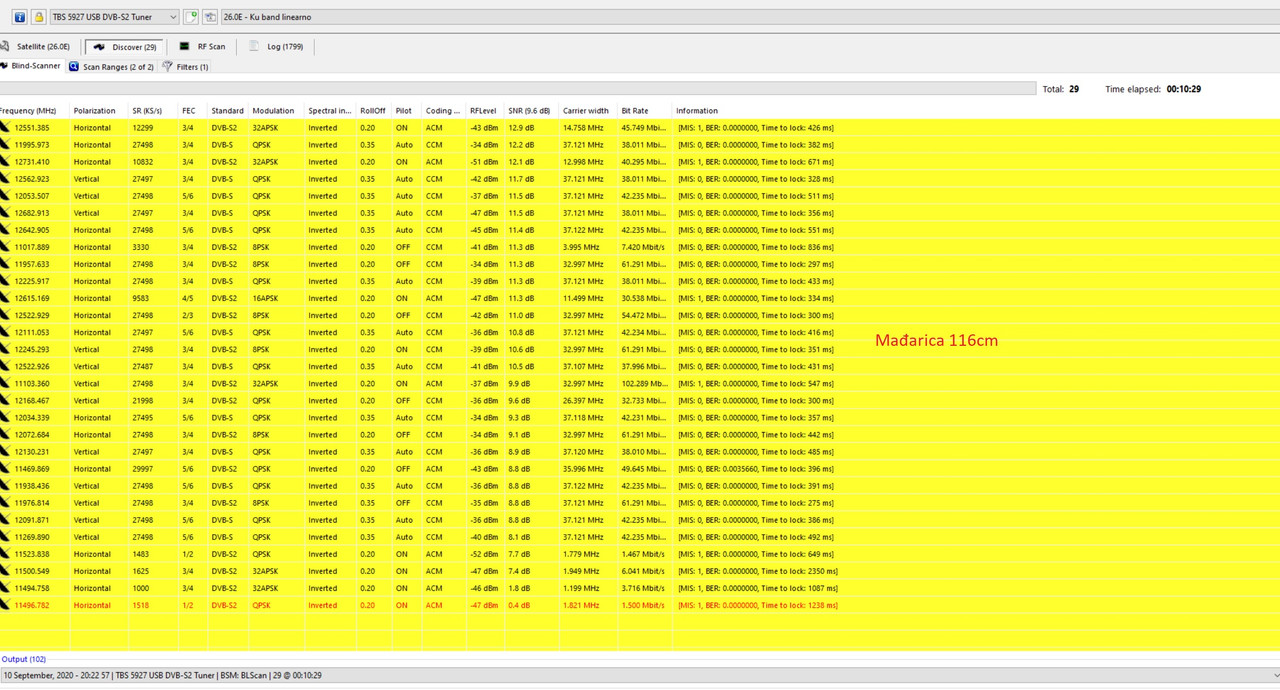This screenshot has height=690, width=1280.
Task: Click the signal icon of row 12168.467
Action: click(x=5, y=400)
